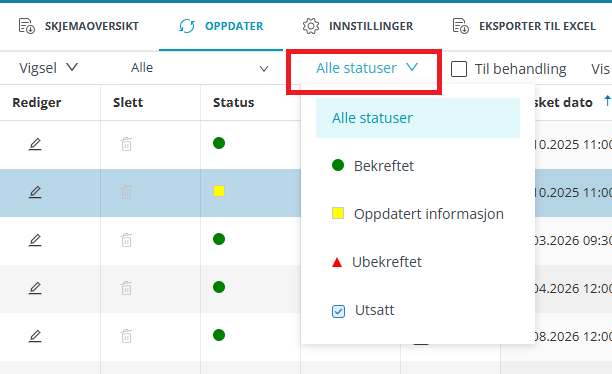Click trash icon in 08.2026 12:00 row

(x=126, y=336)
